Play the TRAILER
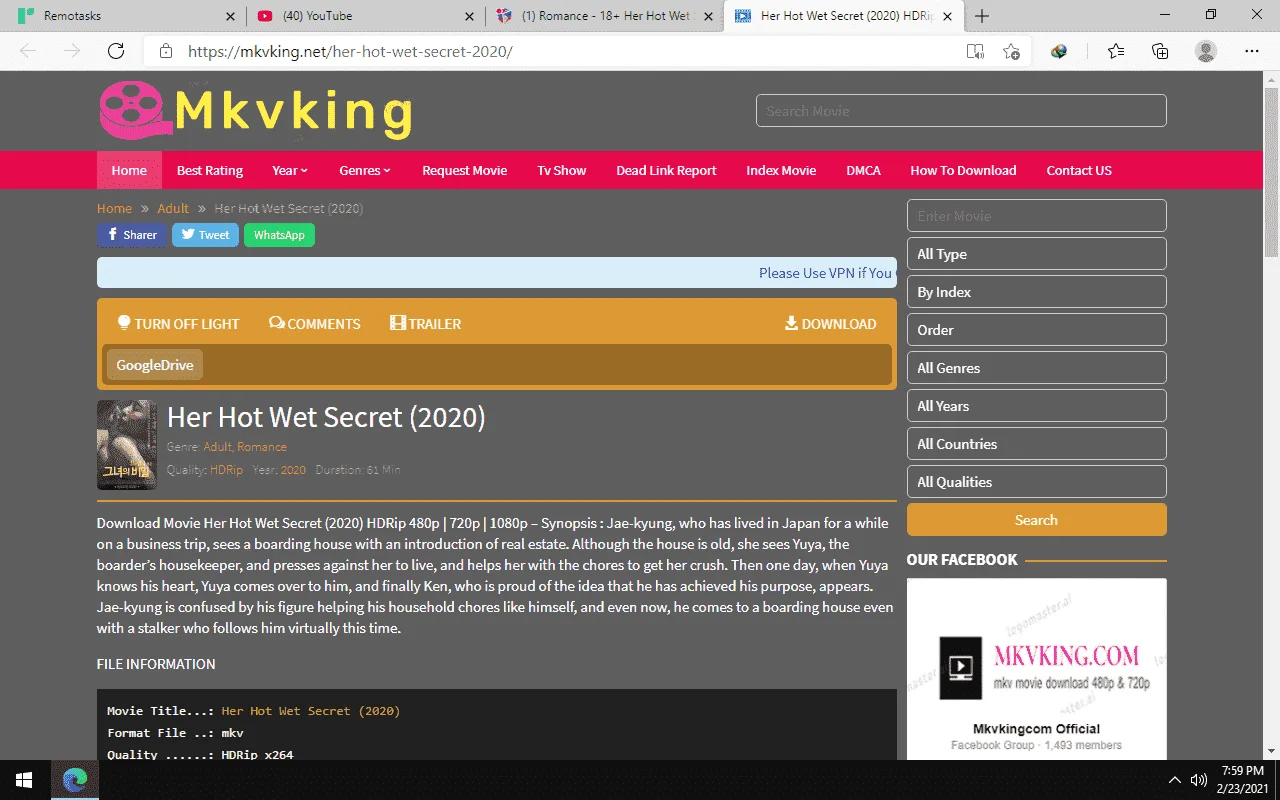This screenshot has width=1280, height=800. [425, 323]
